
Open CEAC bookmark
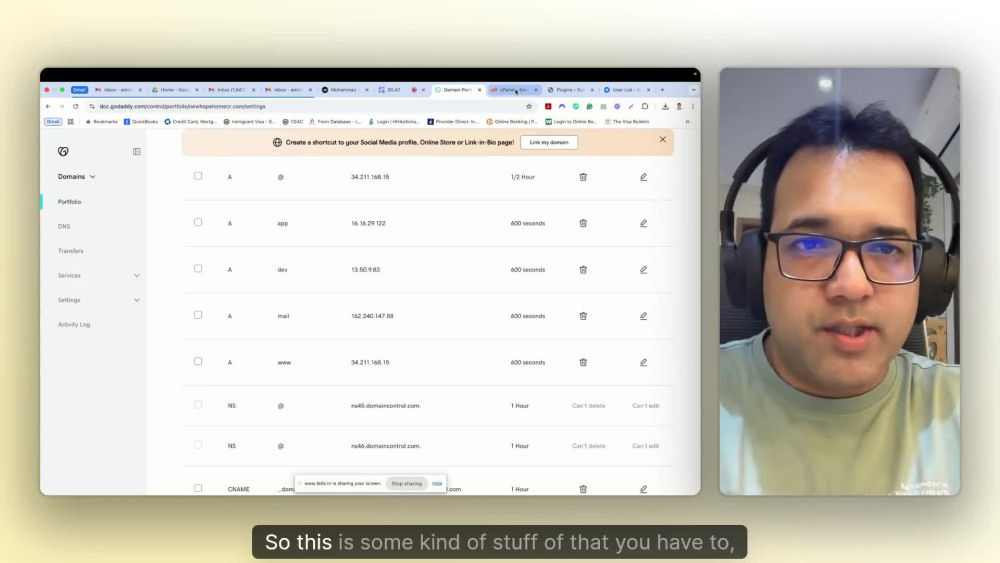coord(293,122)
